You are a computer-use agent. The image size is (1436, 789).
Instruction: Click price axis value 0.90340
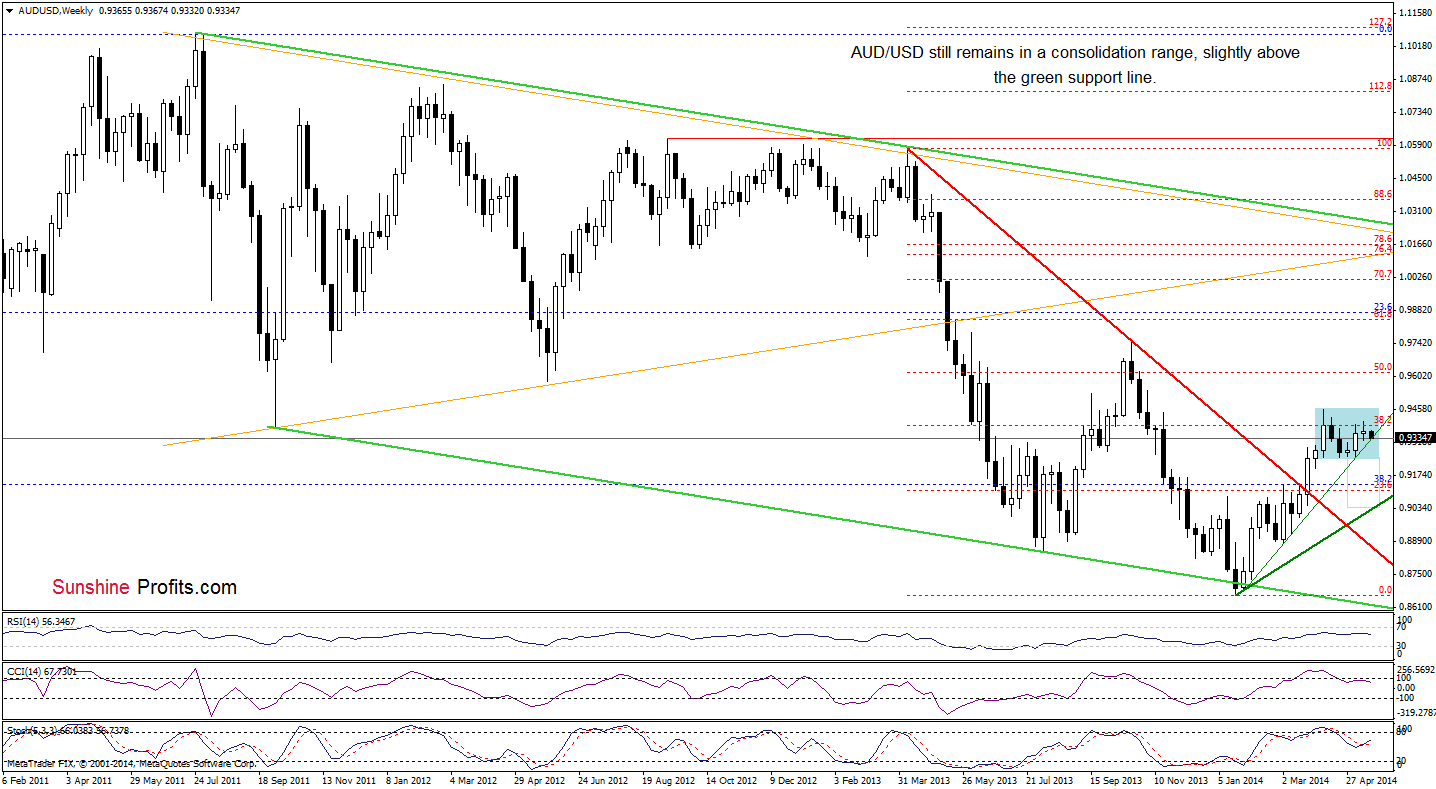[x=1414, y=508]
